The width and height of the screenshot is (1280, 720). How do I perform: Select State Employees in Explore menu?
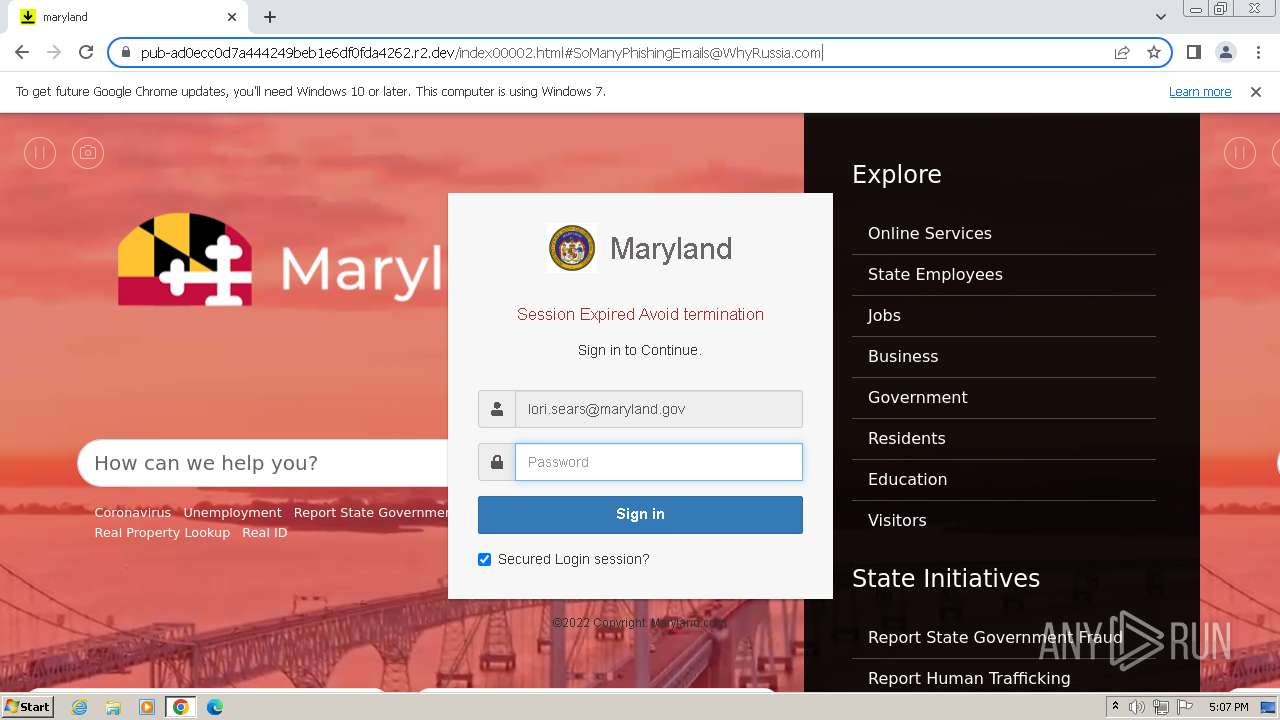[1004, 274]
